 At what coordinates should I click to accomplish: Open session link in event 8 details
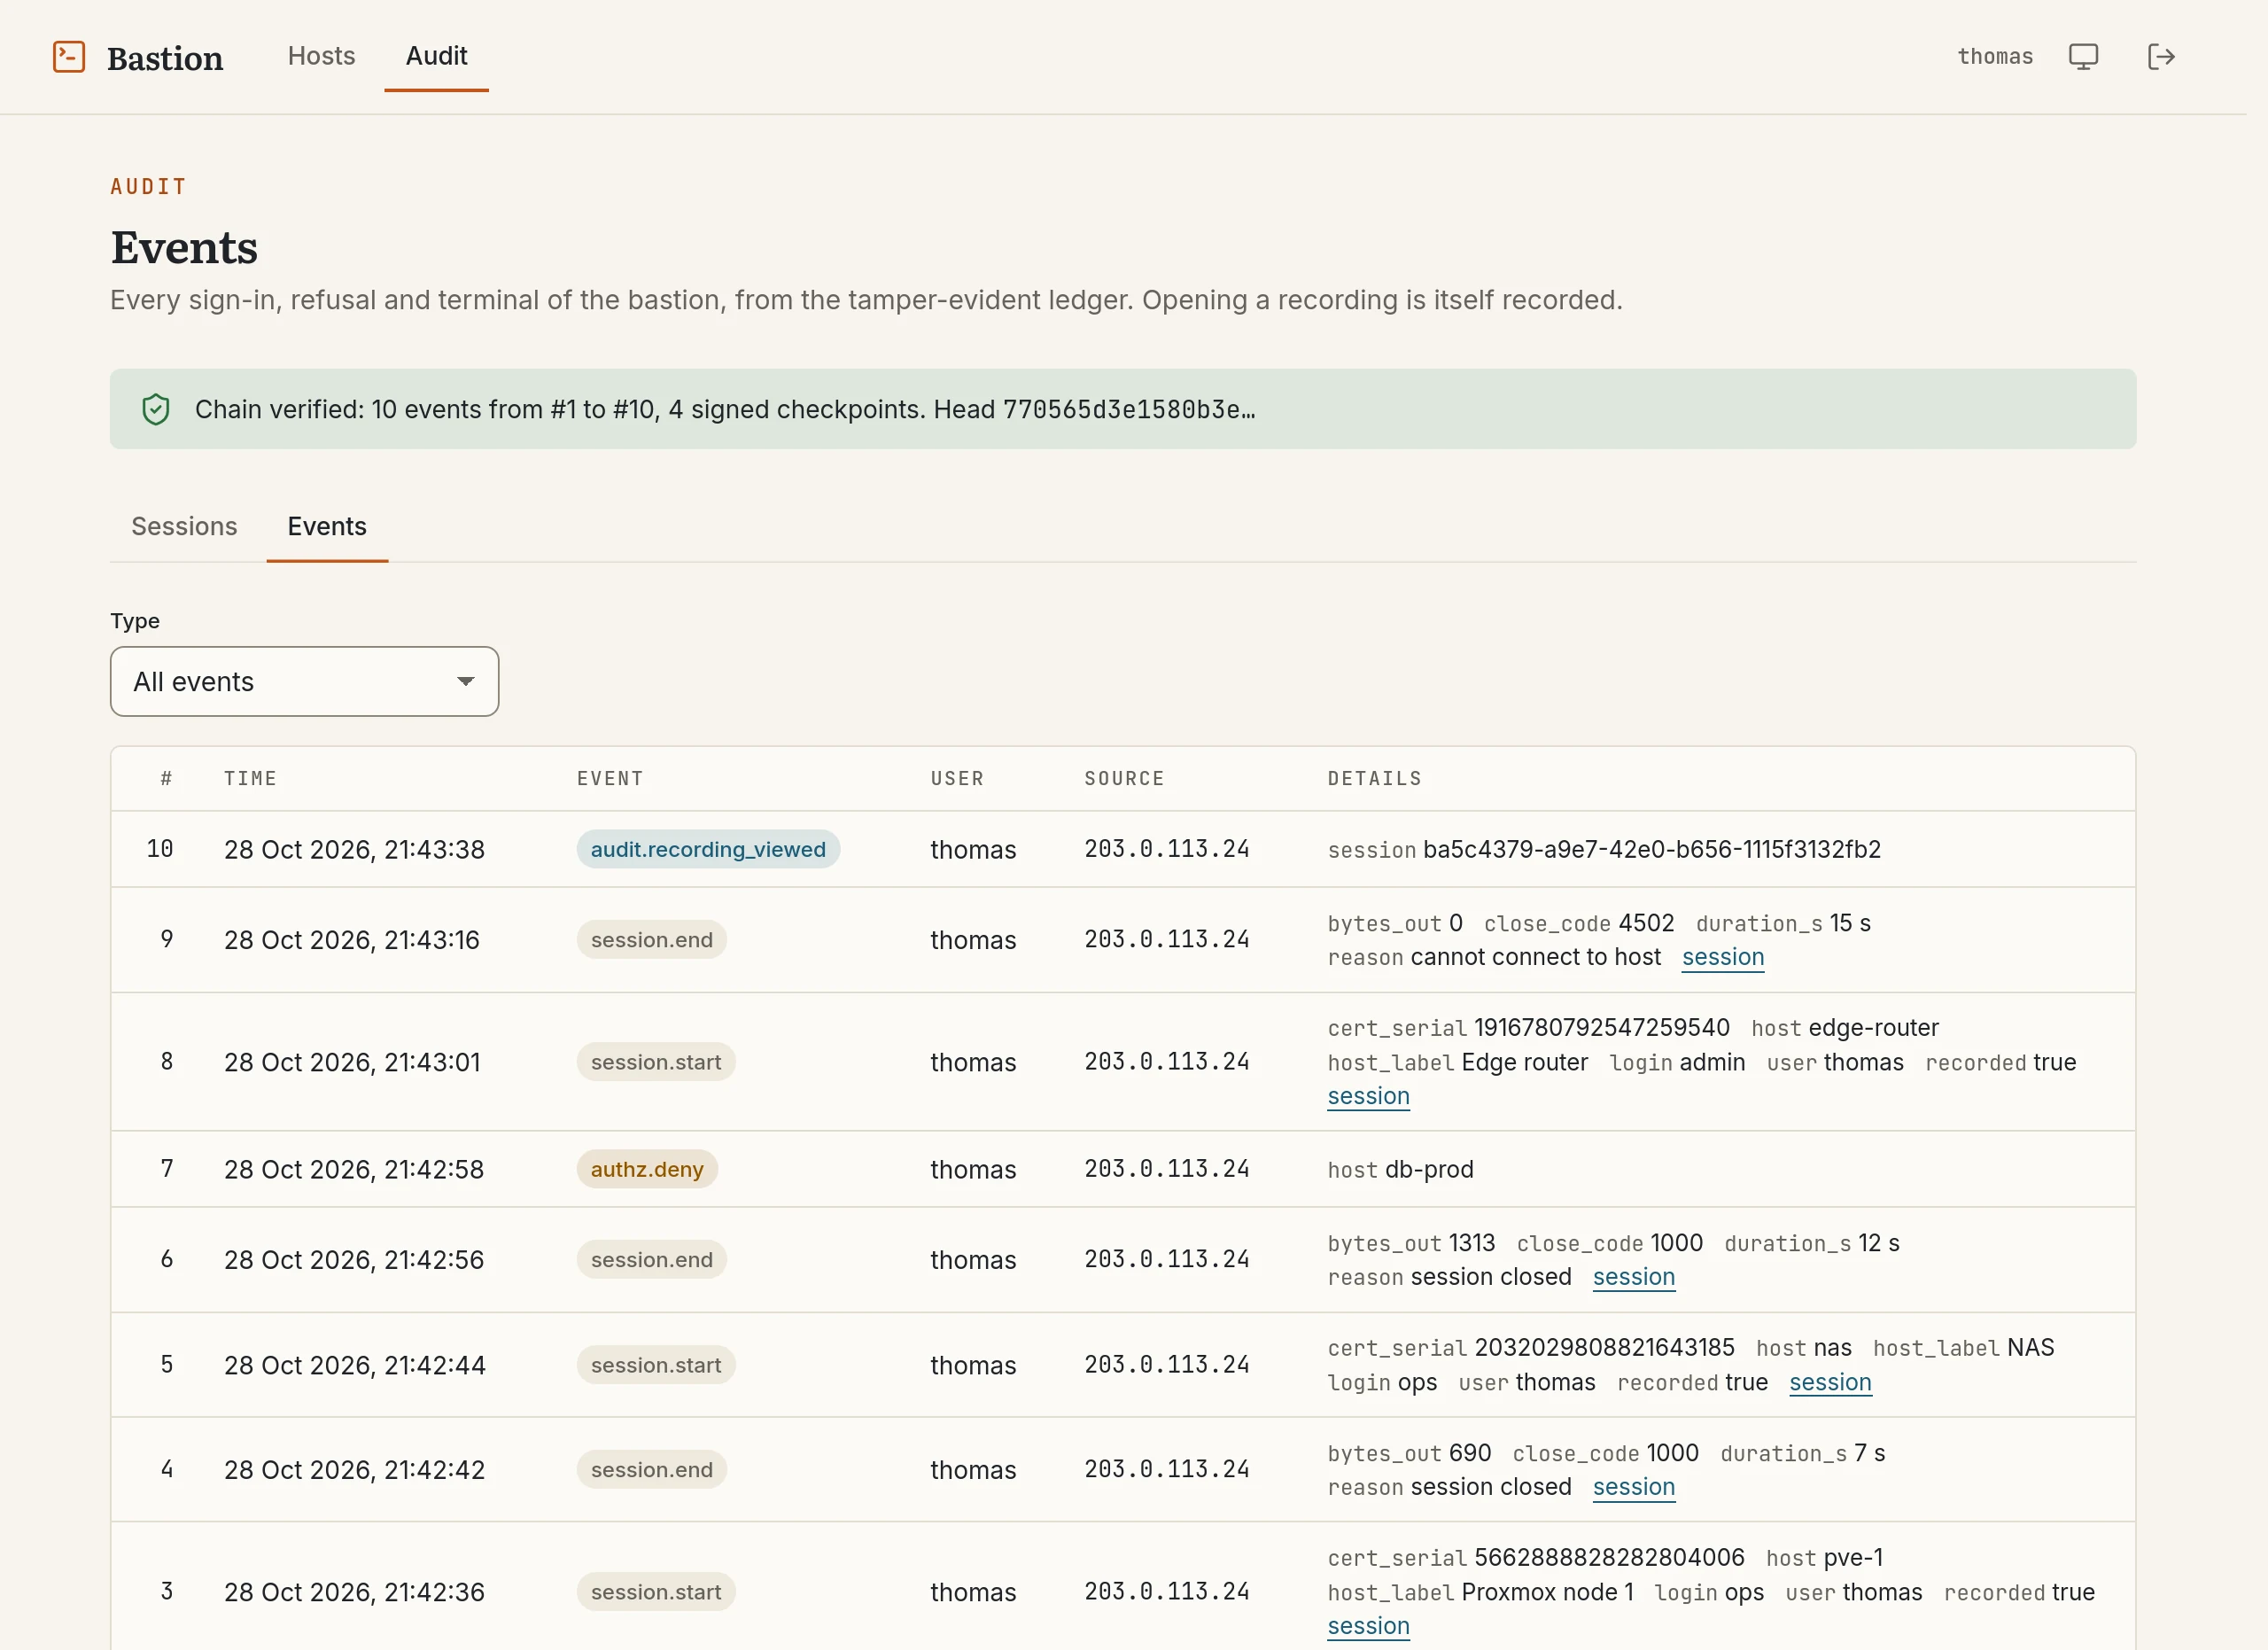point(1368,1096)
